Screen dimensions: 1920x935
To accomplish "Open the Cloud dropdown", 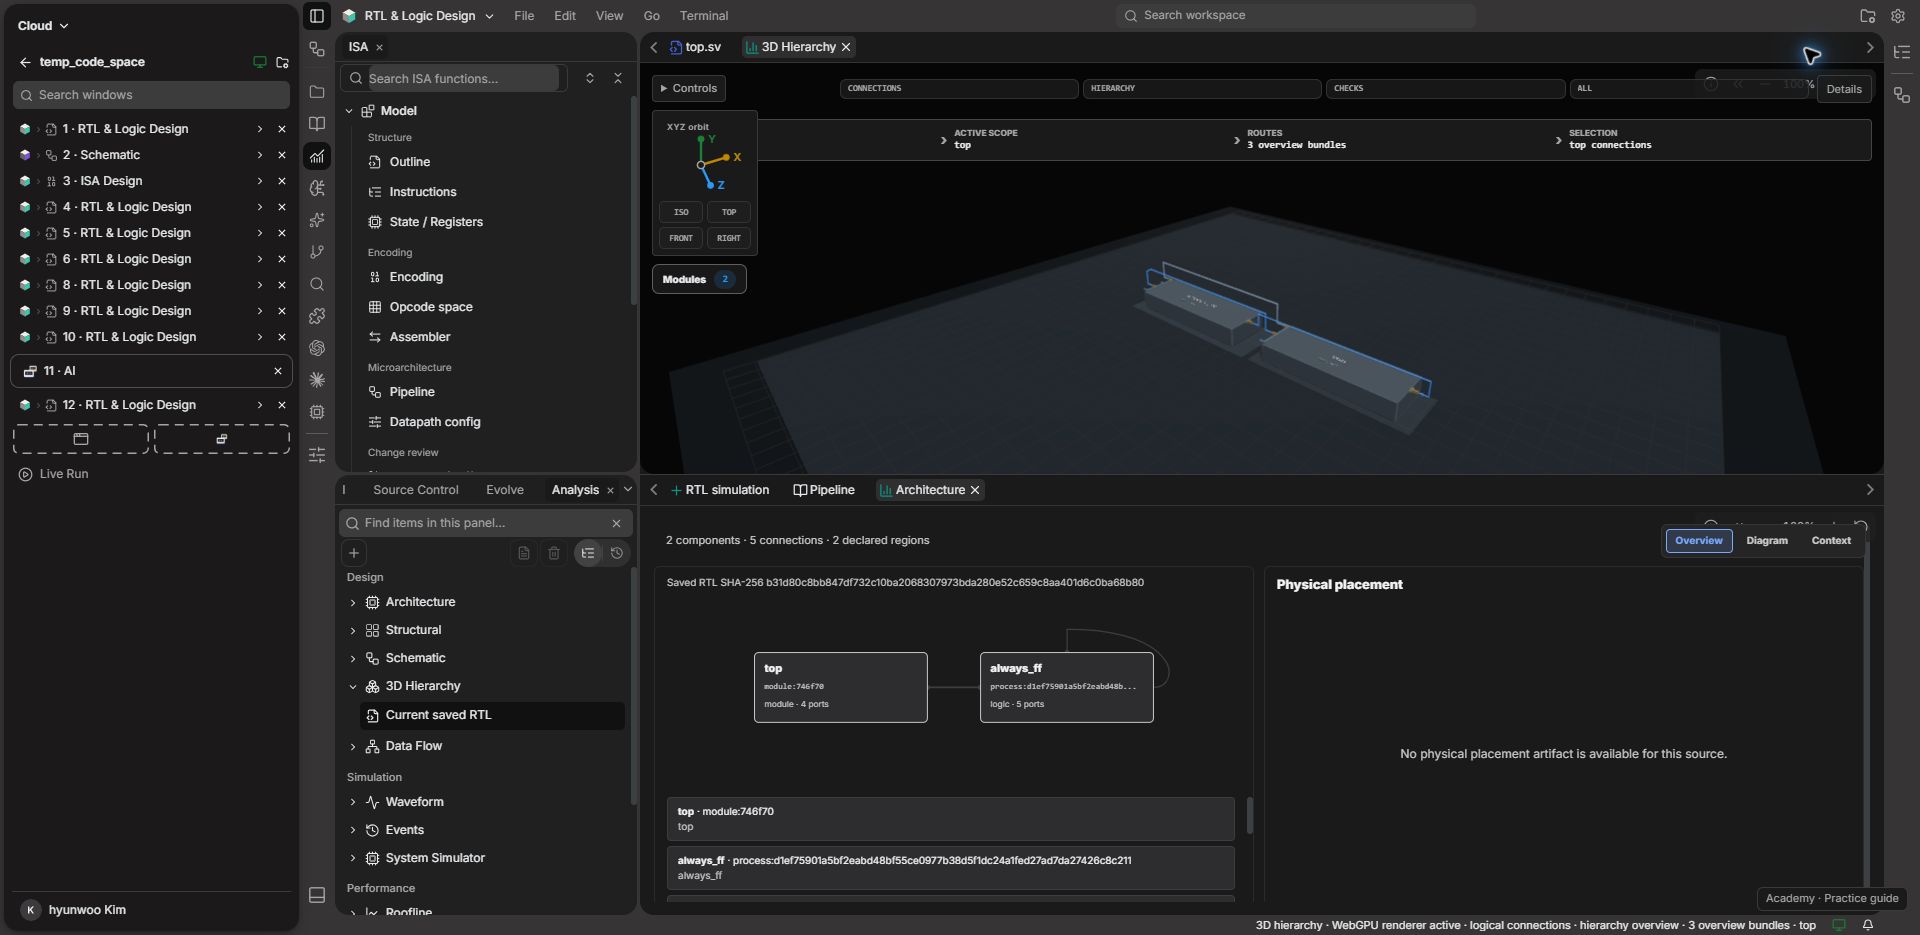I will (x=43, y=26).
